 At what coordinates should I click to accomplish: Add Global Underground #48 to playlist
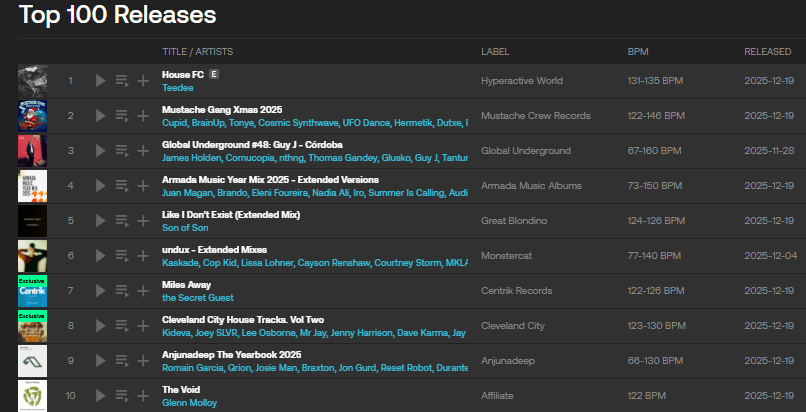coord(143,151)
